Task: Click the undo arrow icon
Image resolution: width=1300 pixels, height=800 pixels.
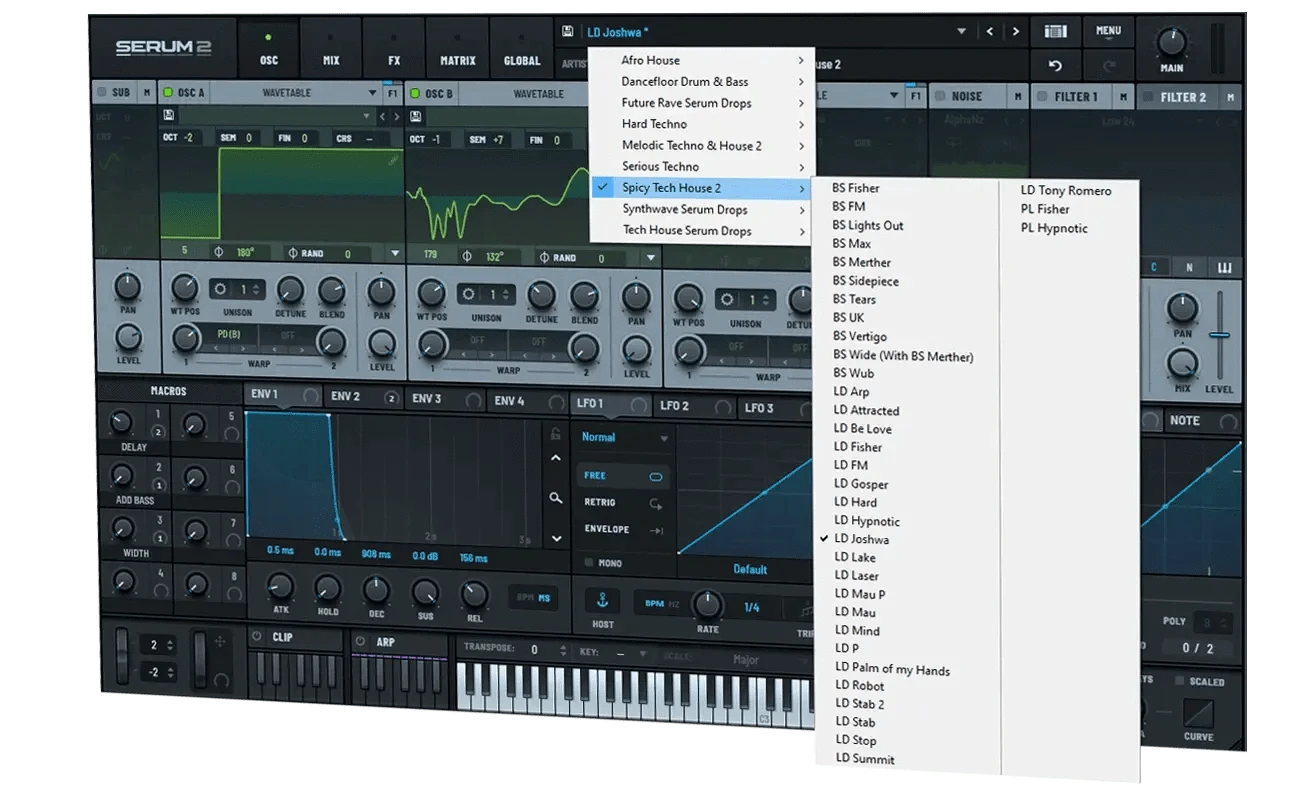Action: pos(1054,66)
